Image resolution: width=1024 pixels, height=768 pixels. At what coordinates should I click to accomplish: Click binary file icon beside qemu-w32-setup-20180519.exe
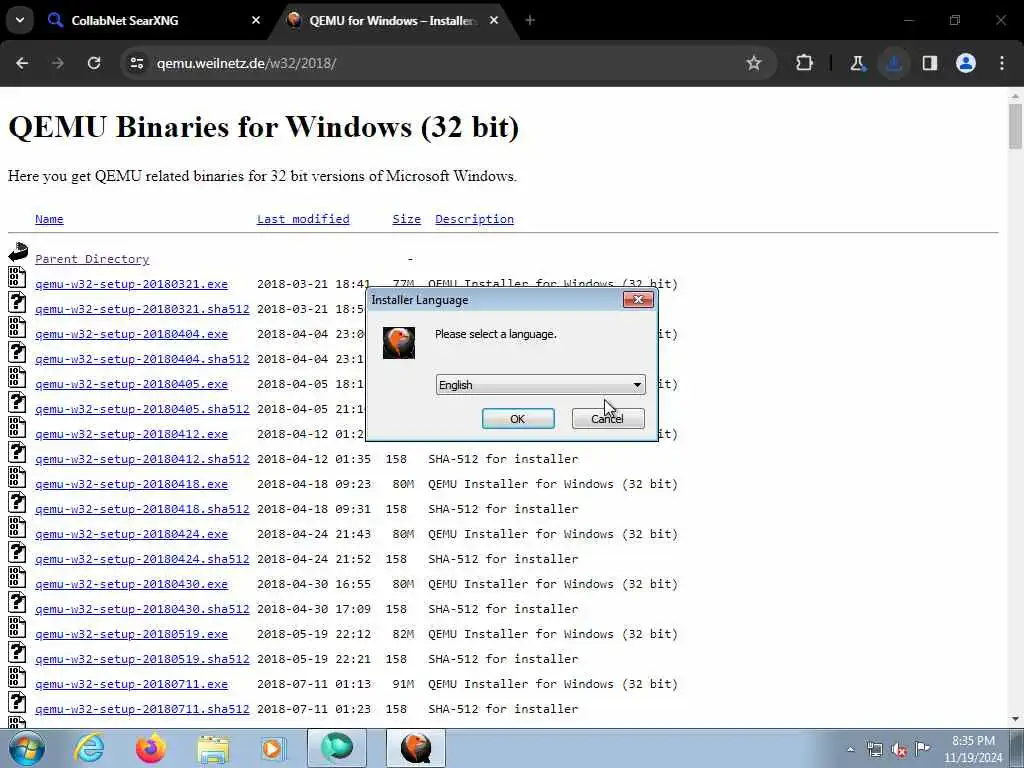pyautogui.click(x=17, y=627)
